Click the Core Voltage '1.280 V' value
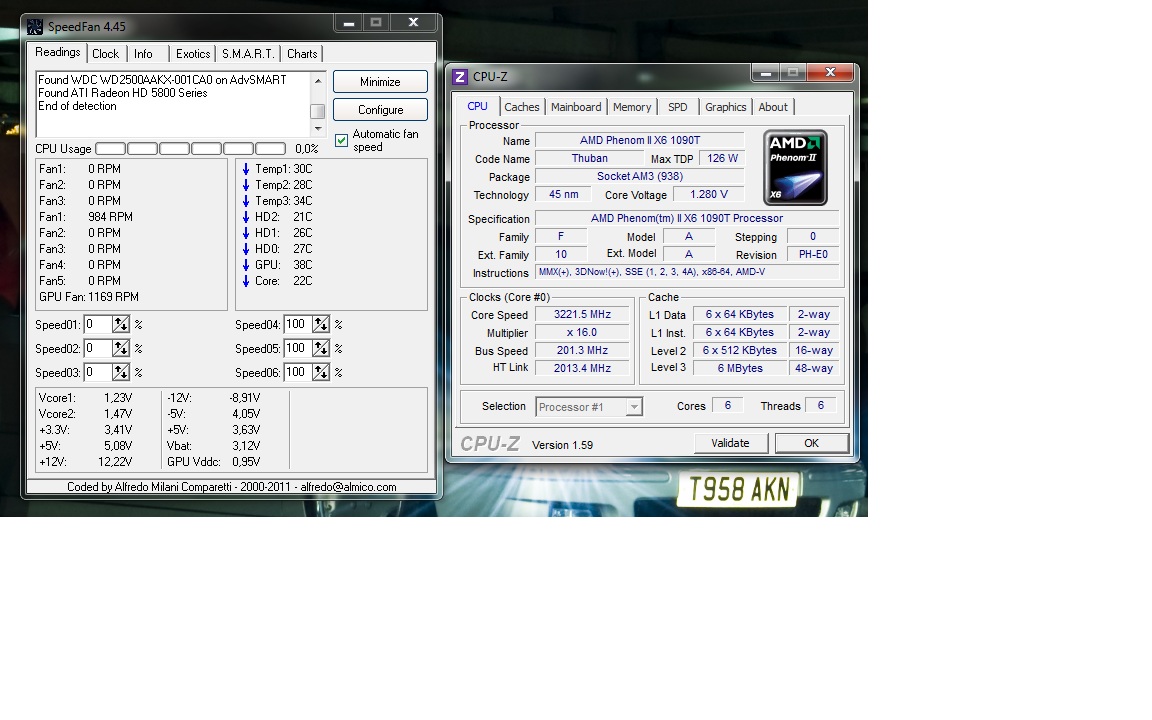Viewport: 1152px width, 720px height. (709, 195)
